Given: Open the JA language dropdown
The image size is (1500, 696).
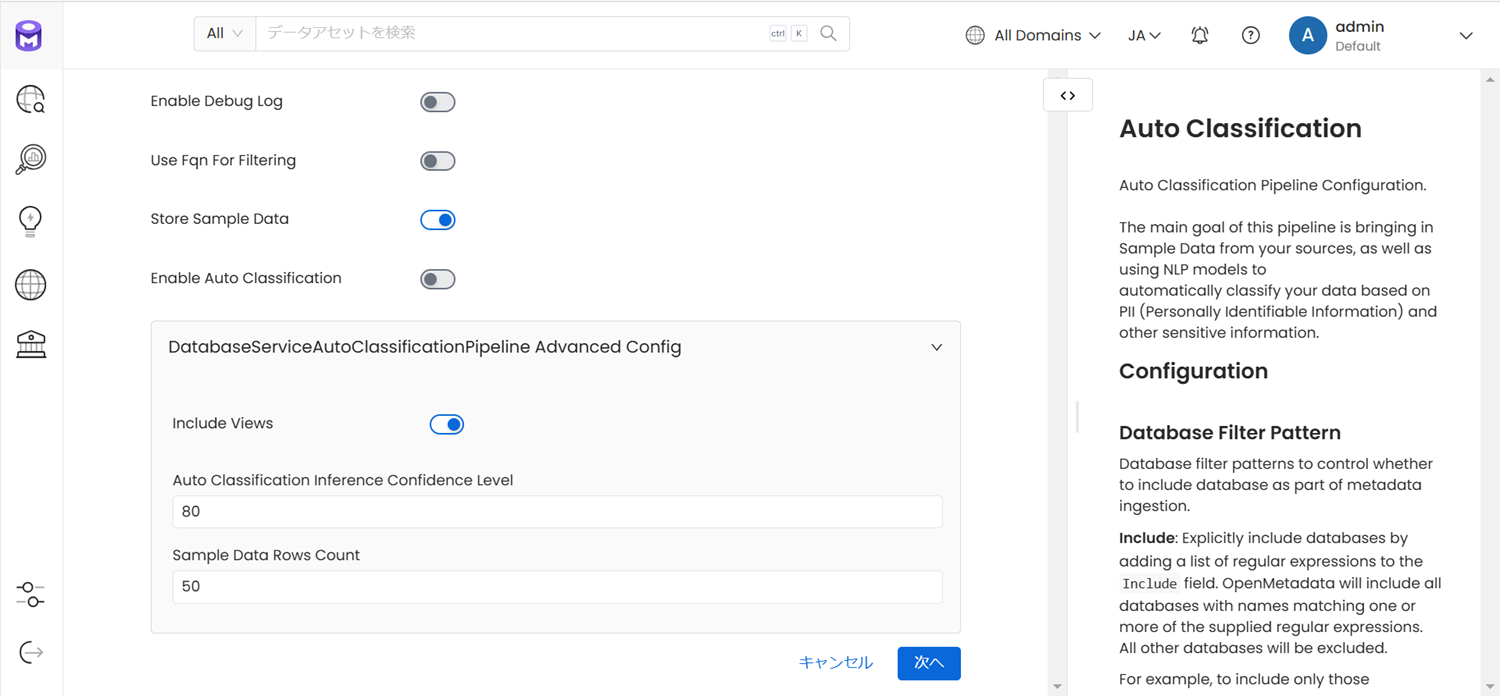Looking at the screenshot, I should 1144,35.
